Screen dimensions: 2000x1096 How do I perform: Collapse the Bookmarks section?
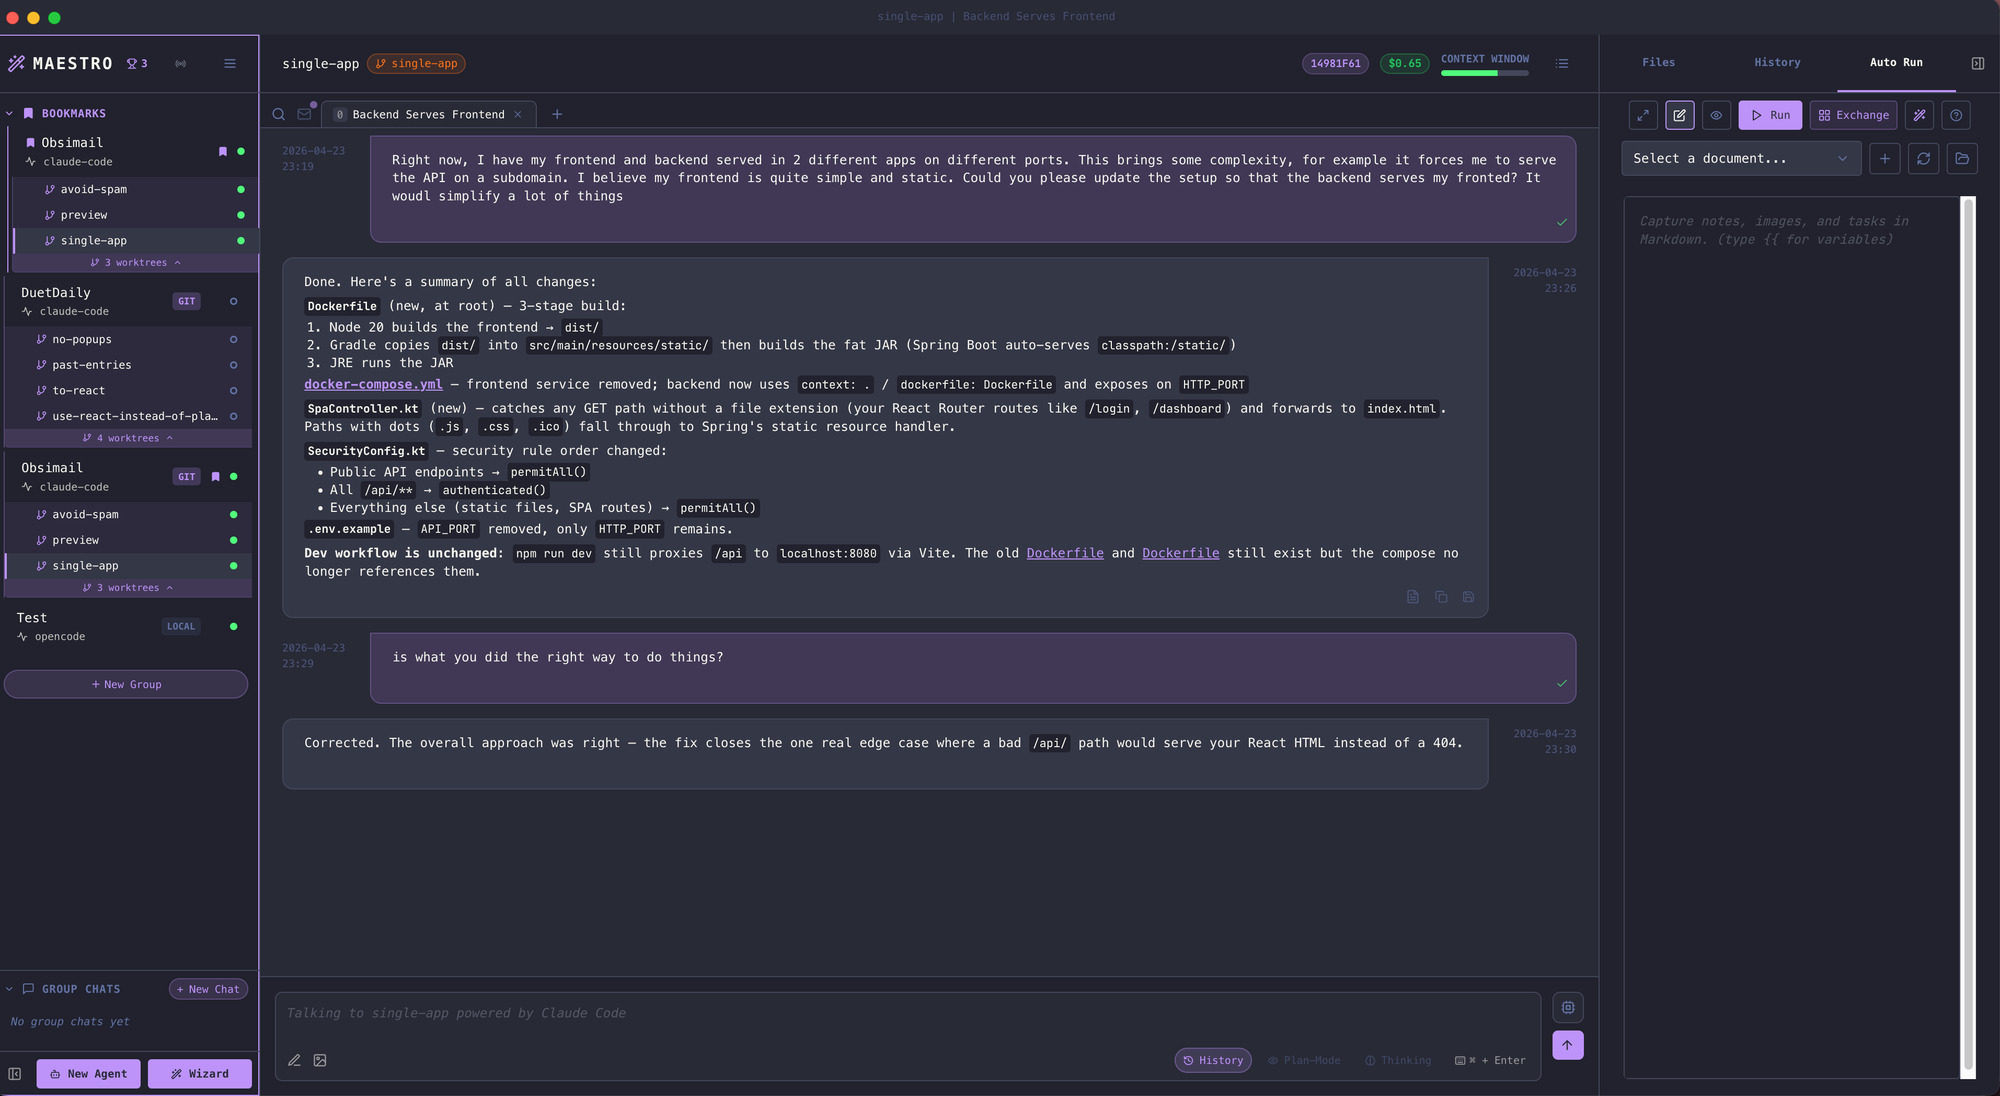[x=9, y=113]
